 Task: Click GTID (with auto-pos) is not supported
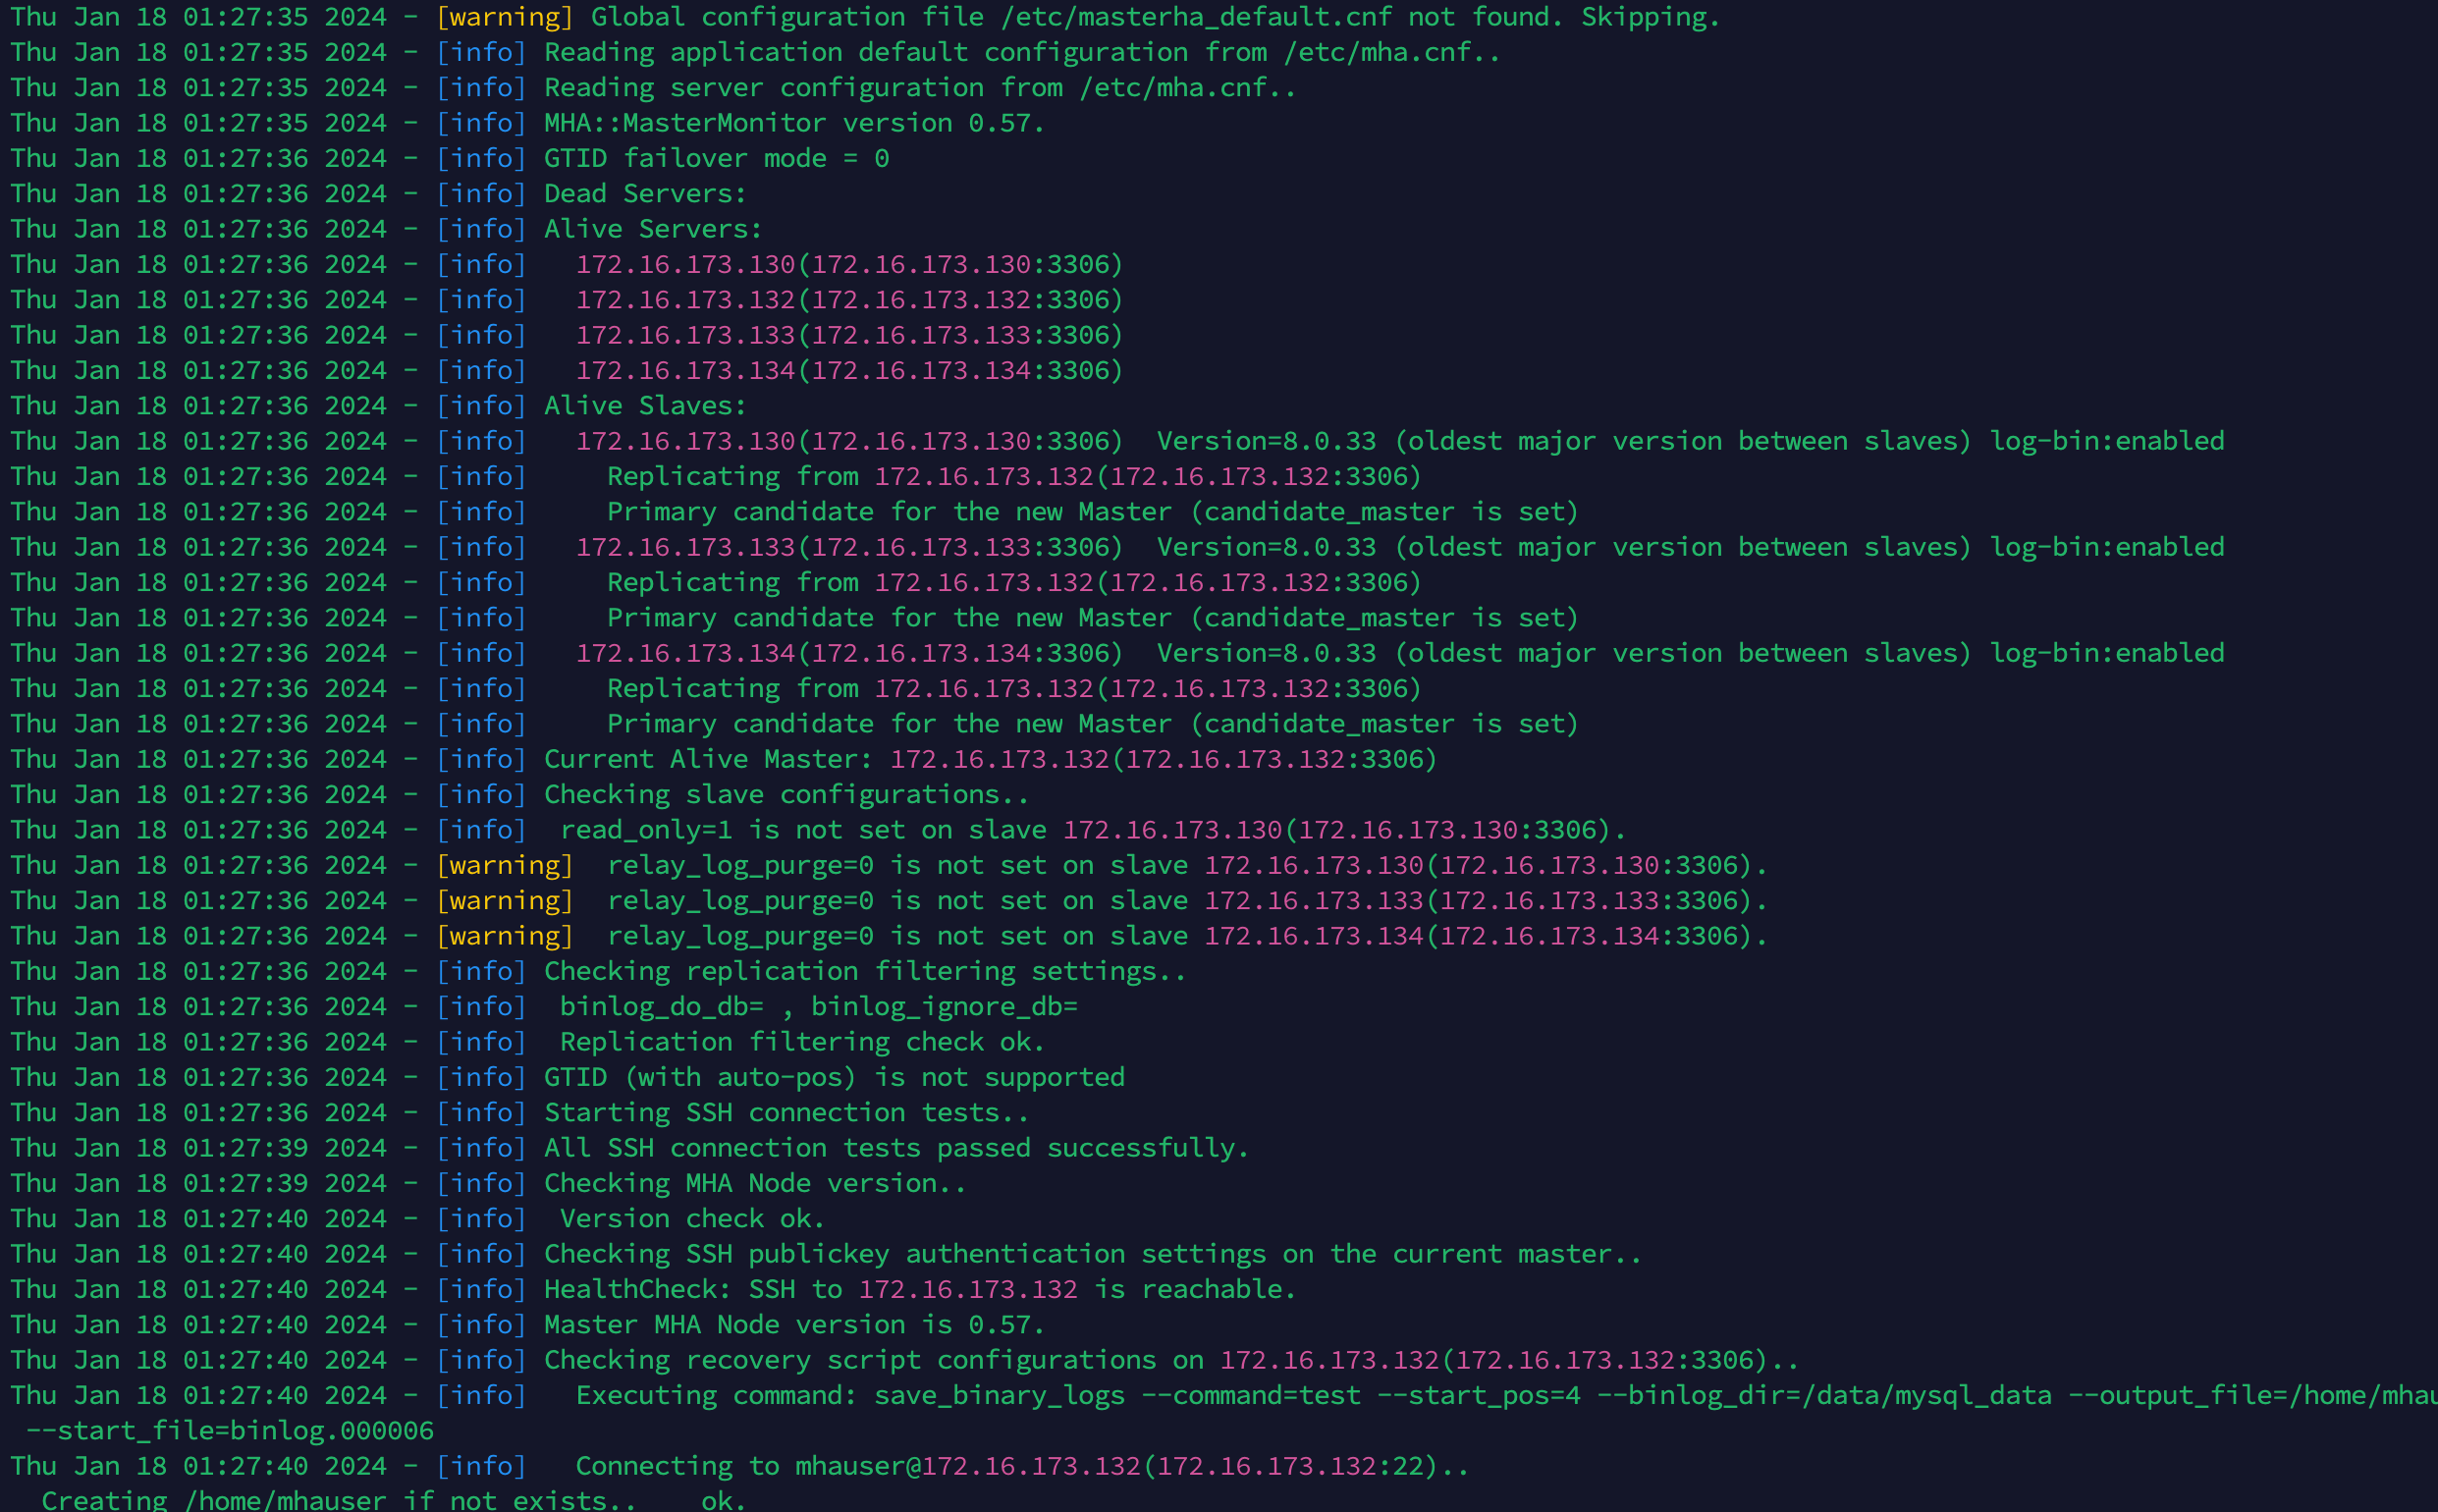pyautogui.click(x=833, y=1078)
